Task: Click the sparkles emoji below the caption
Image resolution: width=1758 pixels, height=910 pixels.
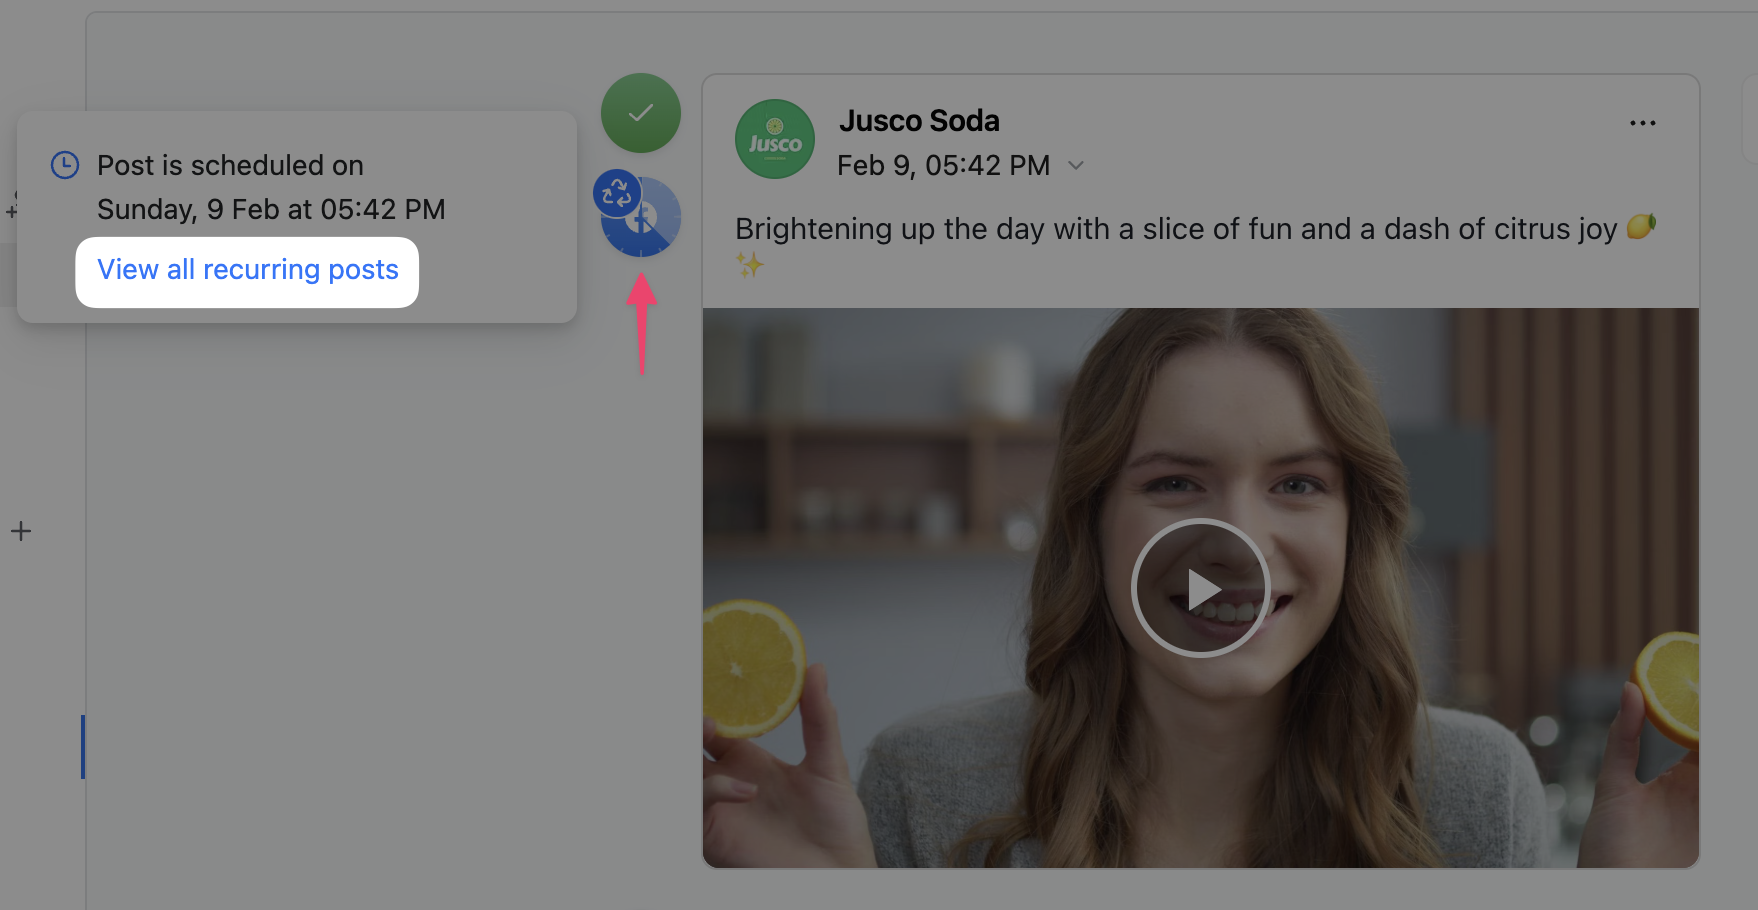Action: point(749,265)
